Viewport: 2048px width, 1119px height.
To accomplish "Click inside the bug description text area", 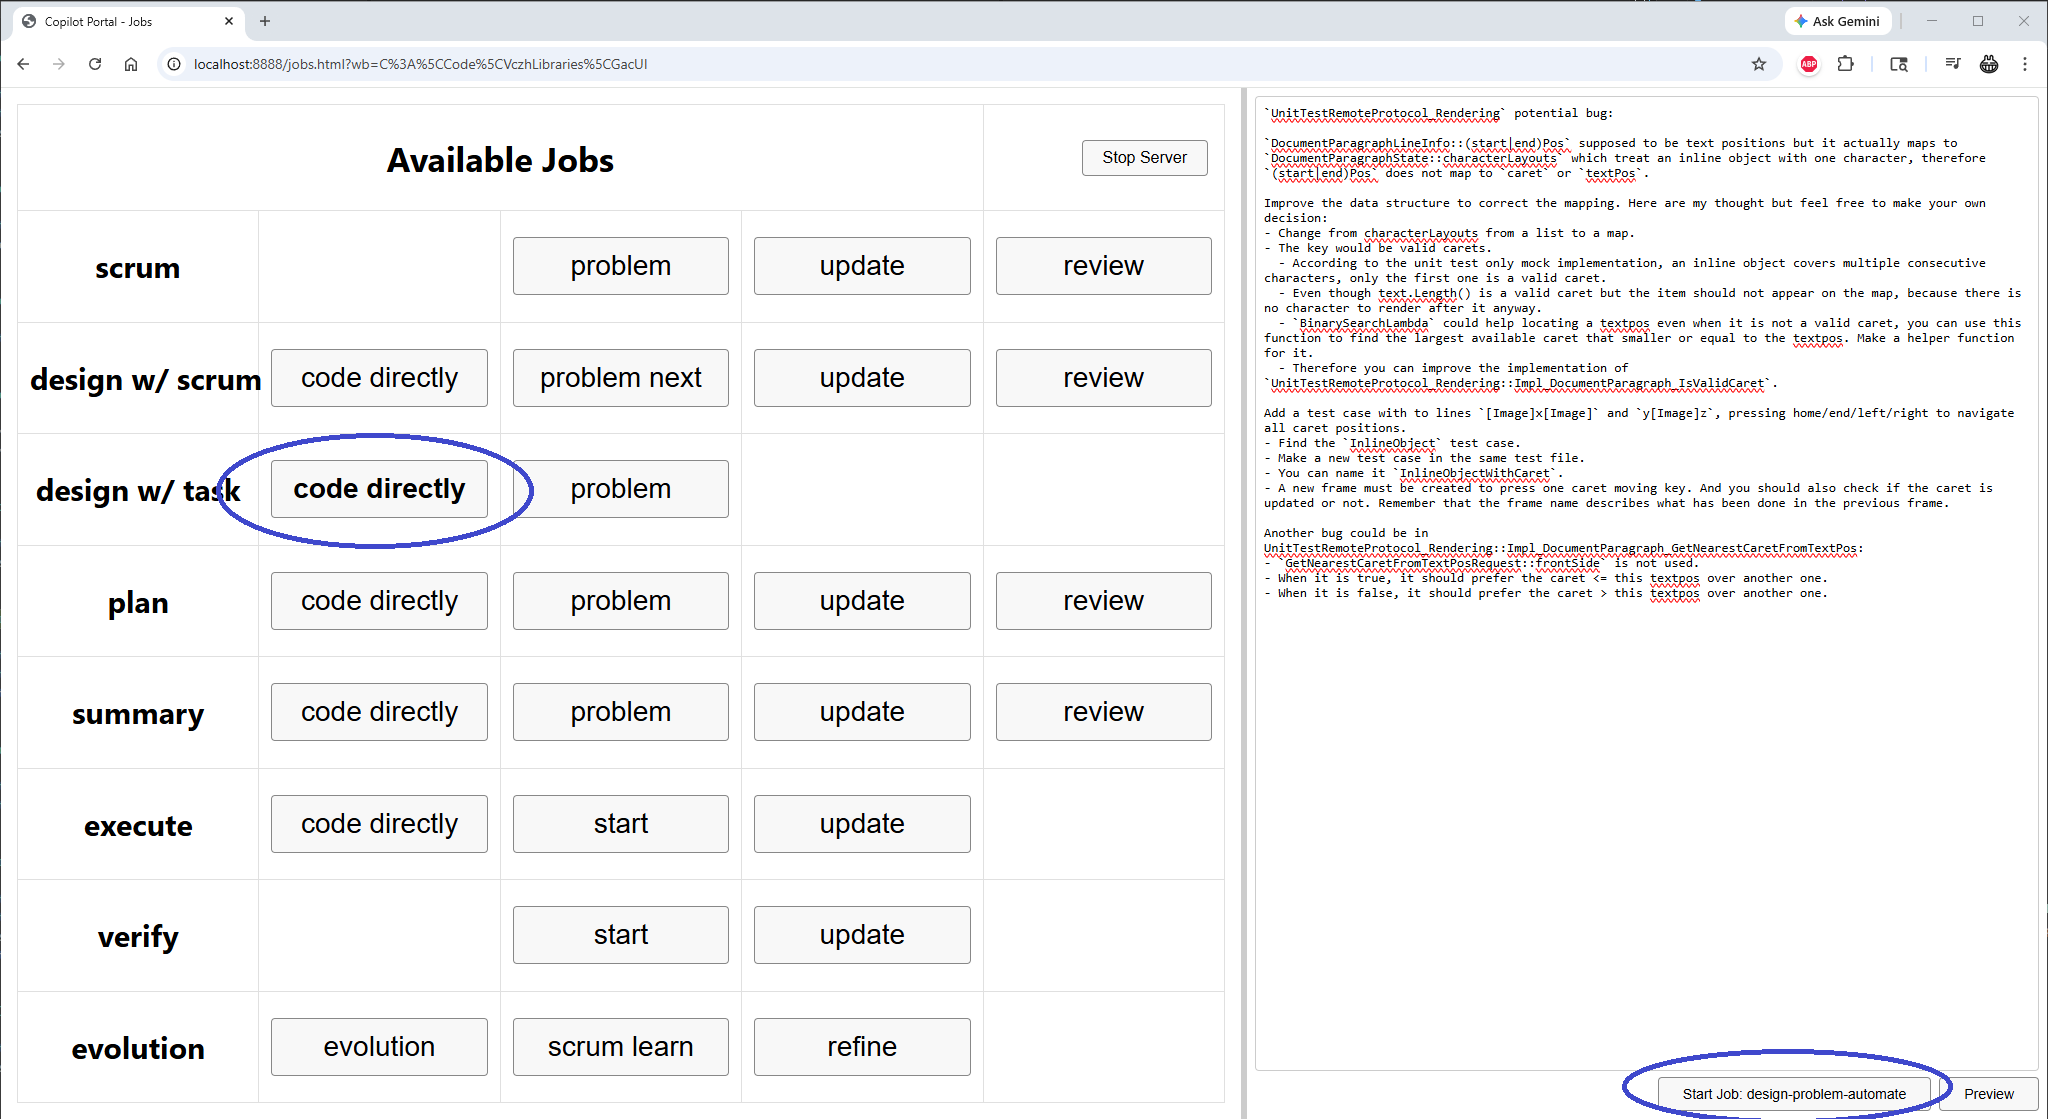I will [1646, 800].
